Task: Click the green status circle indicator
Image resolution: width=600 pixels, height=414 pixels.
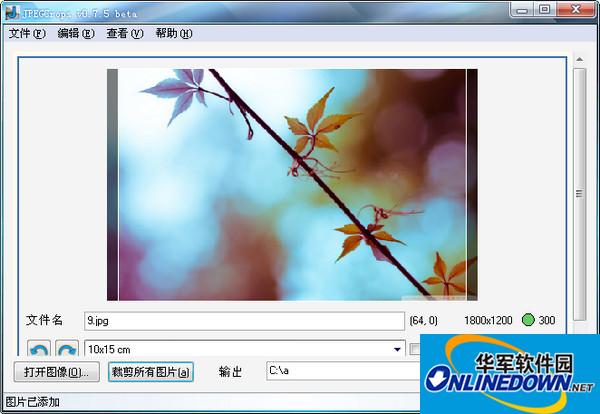Action: 528,320
